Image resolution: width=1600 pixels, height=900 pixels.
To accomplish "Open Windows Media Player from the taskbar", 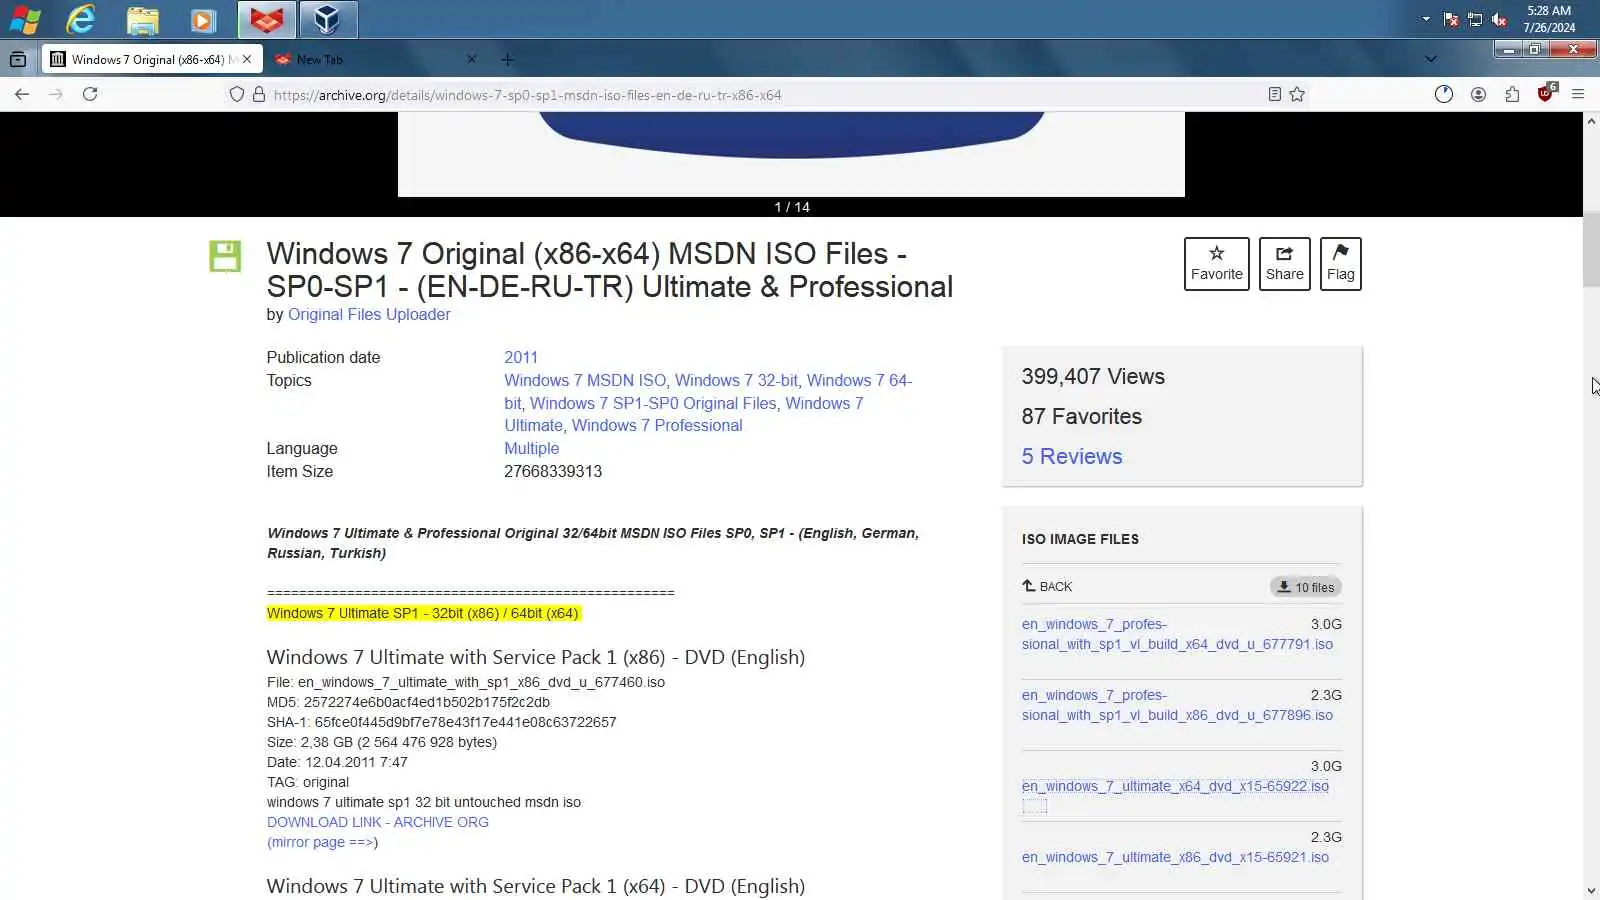I will coord(203,19).
